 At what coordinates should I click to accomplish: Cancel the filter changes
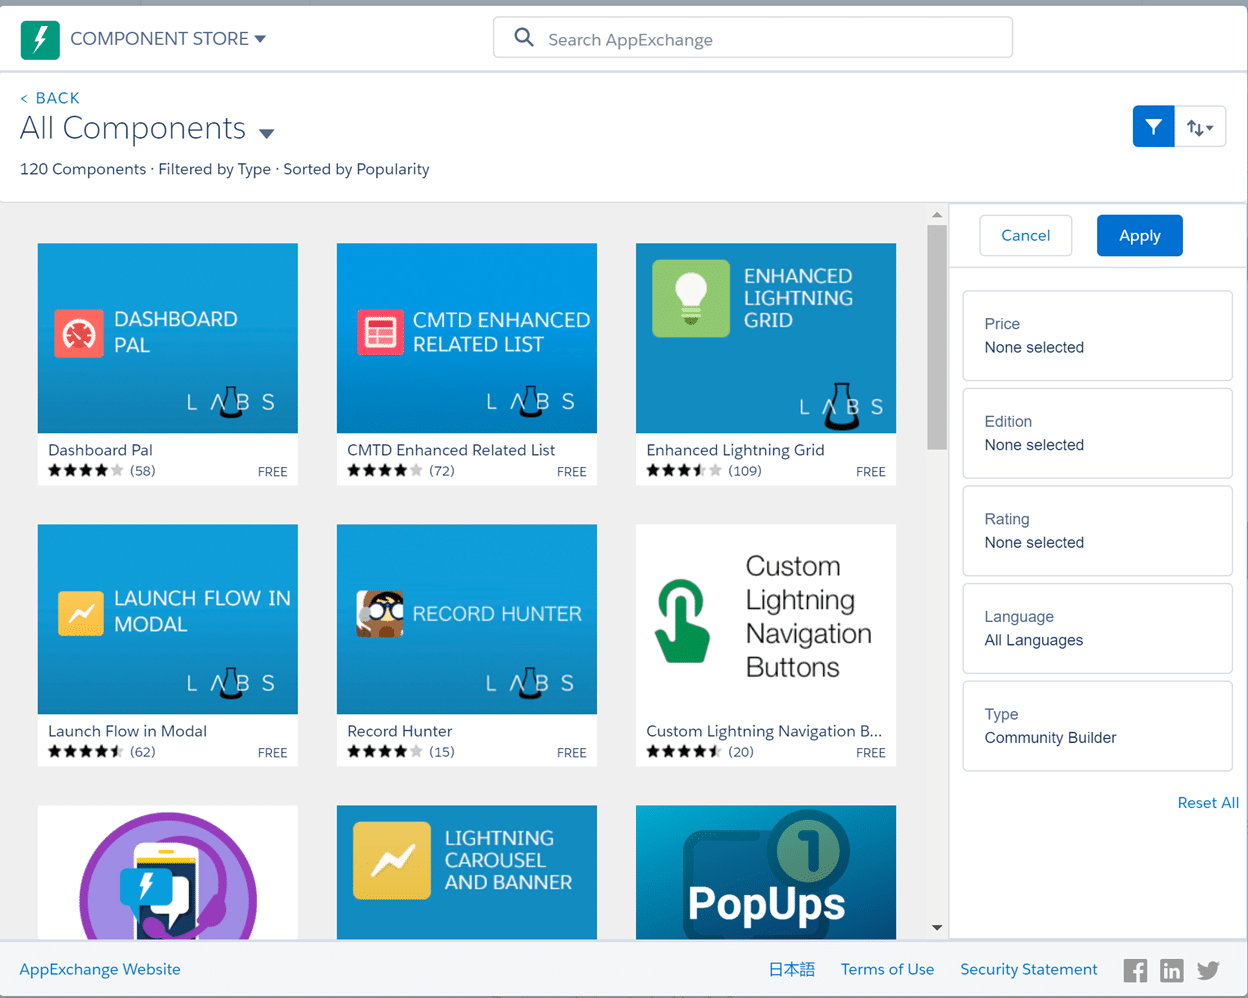tap(1025, 235)
